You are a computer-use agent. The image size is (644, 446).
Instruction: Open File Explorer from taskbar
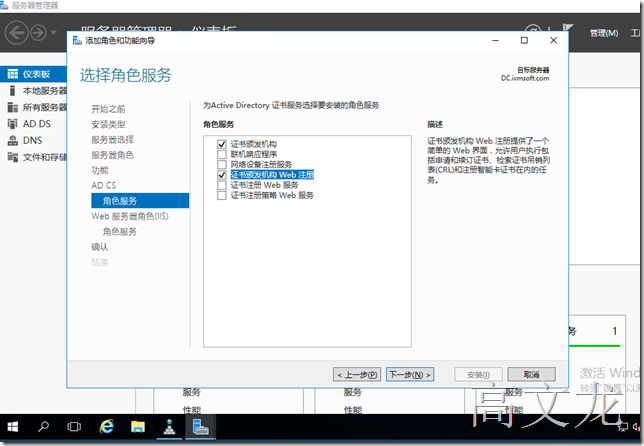[138, 427]
